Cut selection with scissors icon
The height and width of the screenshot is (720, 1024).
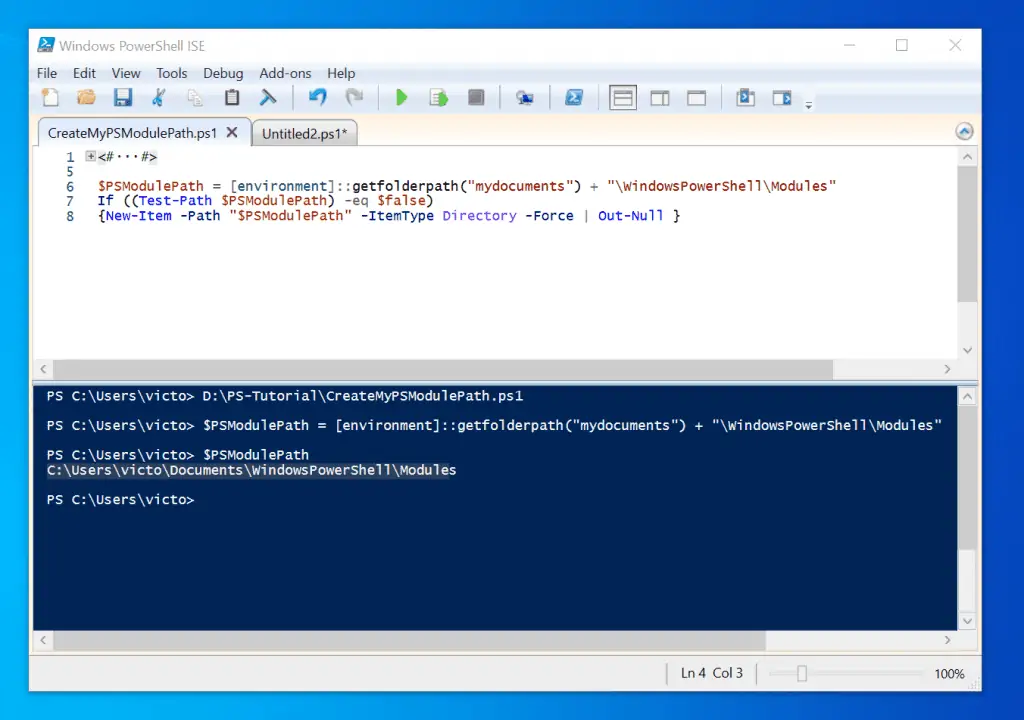(158, 98)
